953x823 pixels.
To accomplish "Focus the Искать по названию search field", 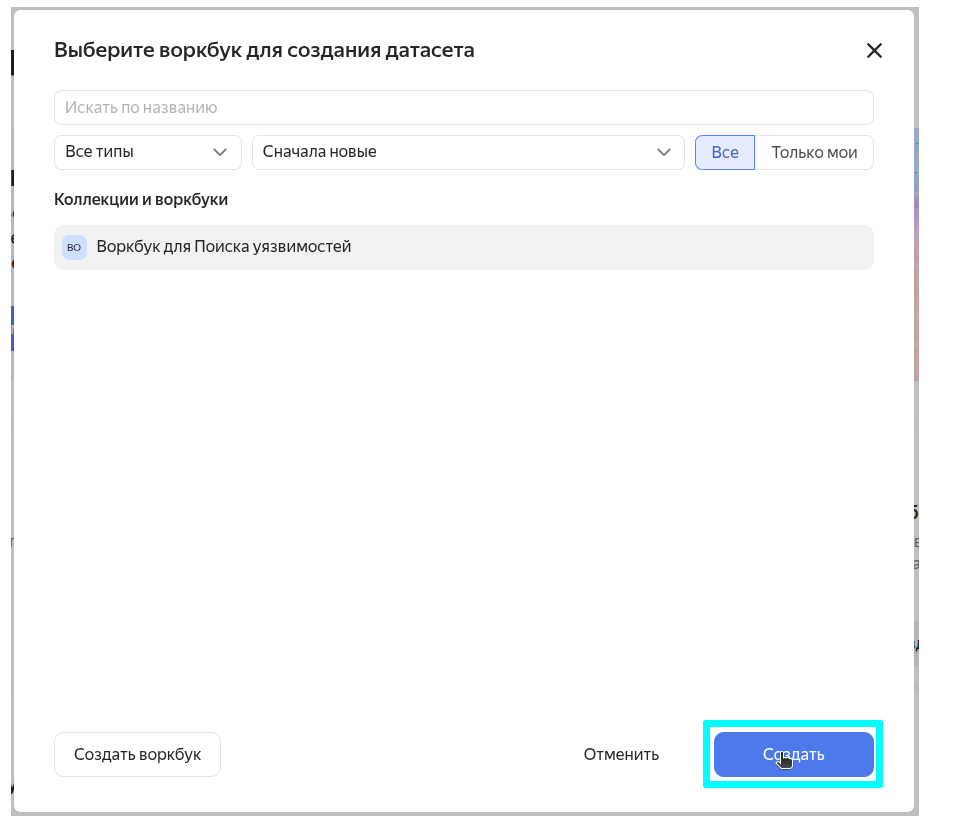I will [x=464, y=107].
